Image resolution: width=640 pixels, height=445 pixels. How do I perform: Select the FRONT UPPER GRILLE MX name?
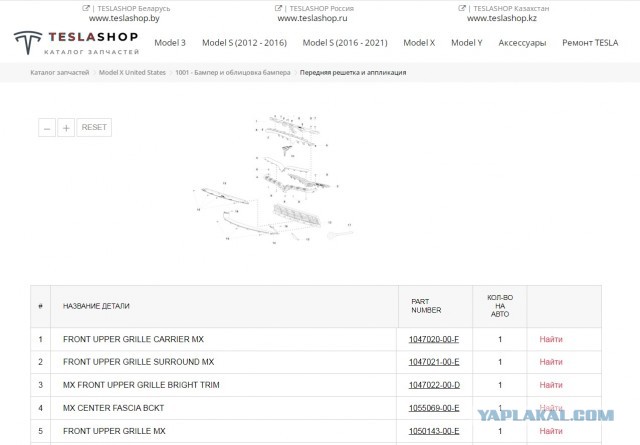click(114, 431)
